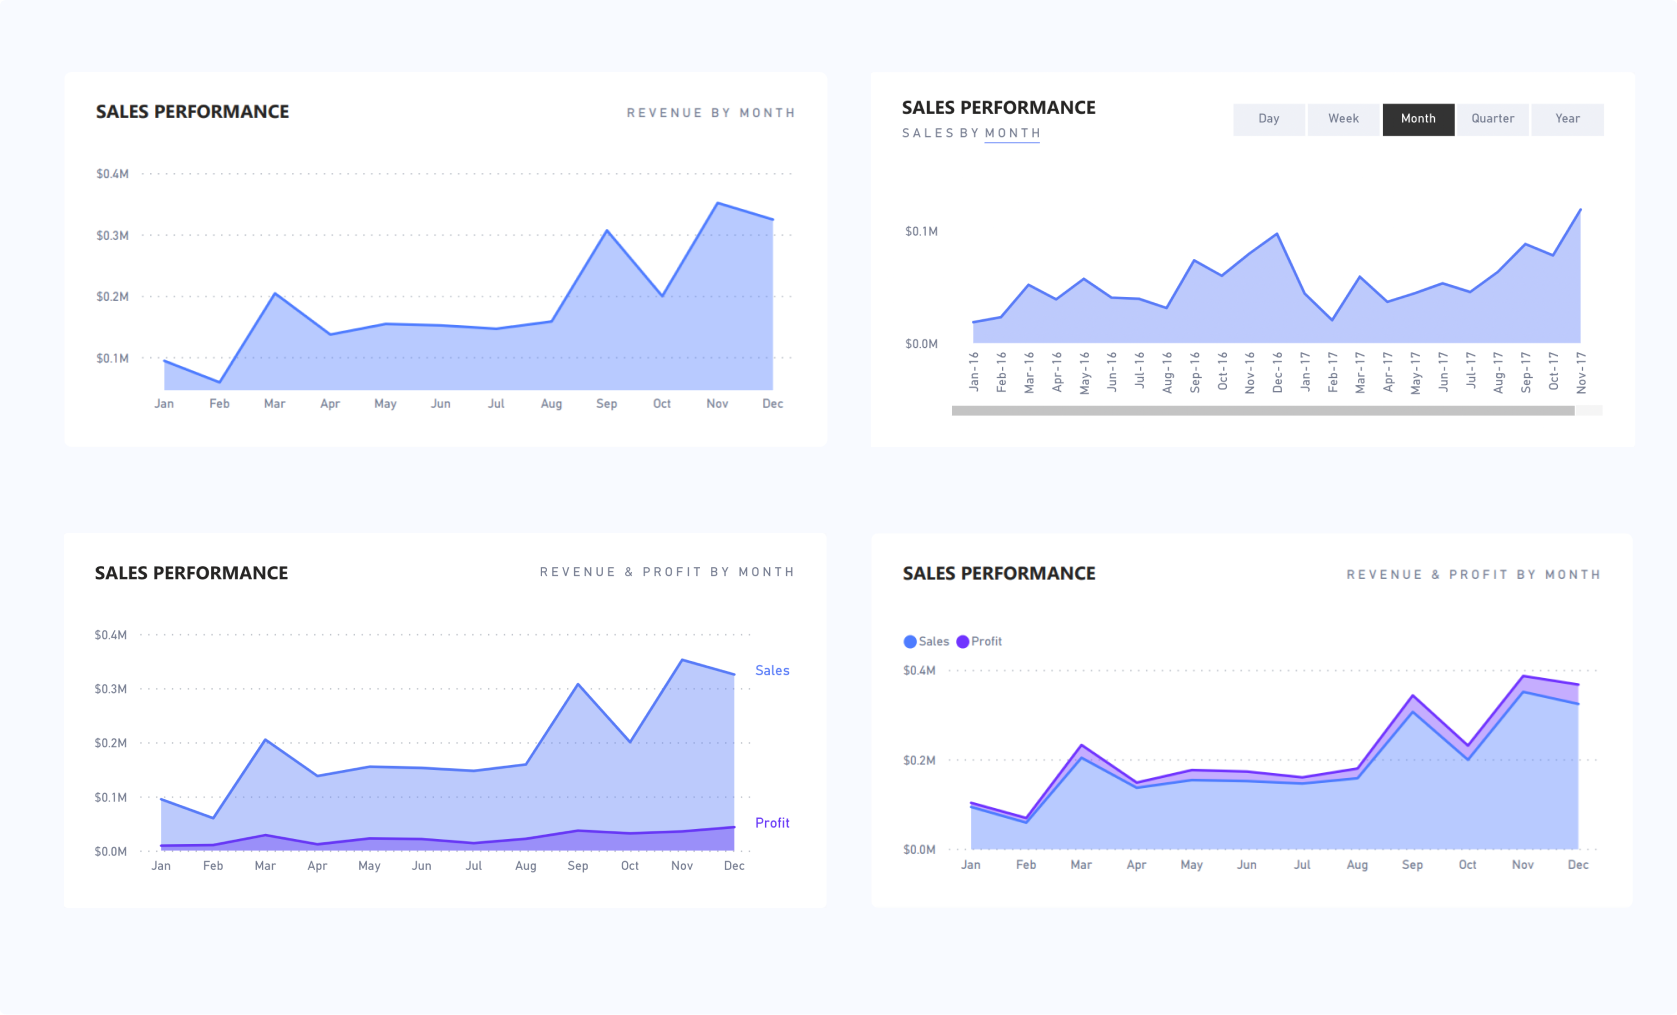Click Nov peak point in Revenue by Month chart
1677x1015 pixels.
coord(718,204)
